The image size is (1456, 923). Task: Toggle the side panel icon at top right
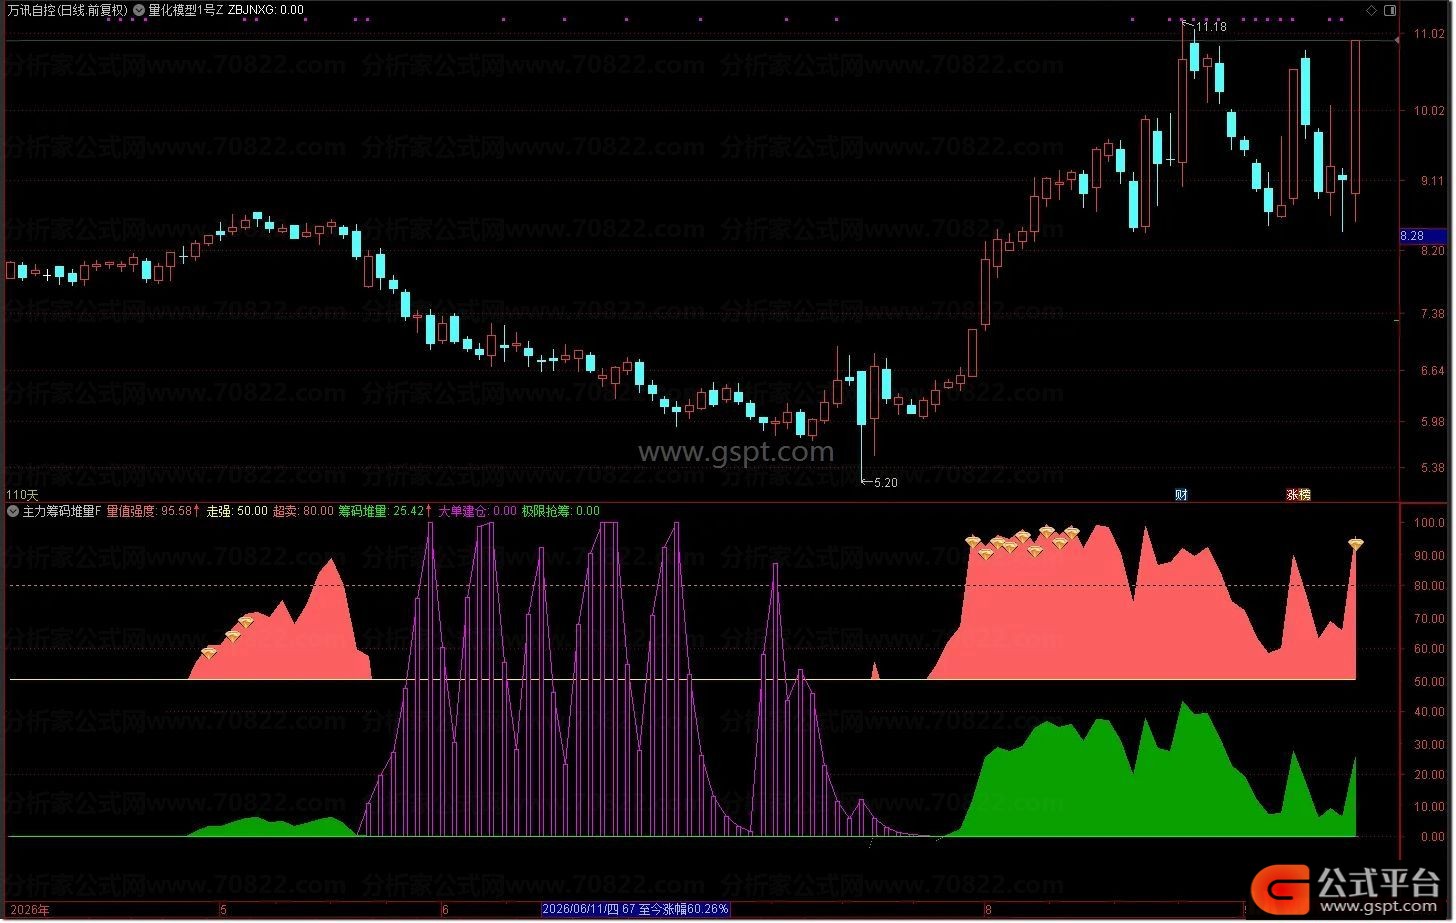[x=1389, y=10]
